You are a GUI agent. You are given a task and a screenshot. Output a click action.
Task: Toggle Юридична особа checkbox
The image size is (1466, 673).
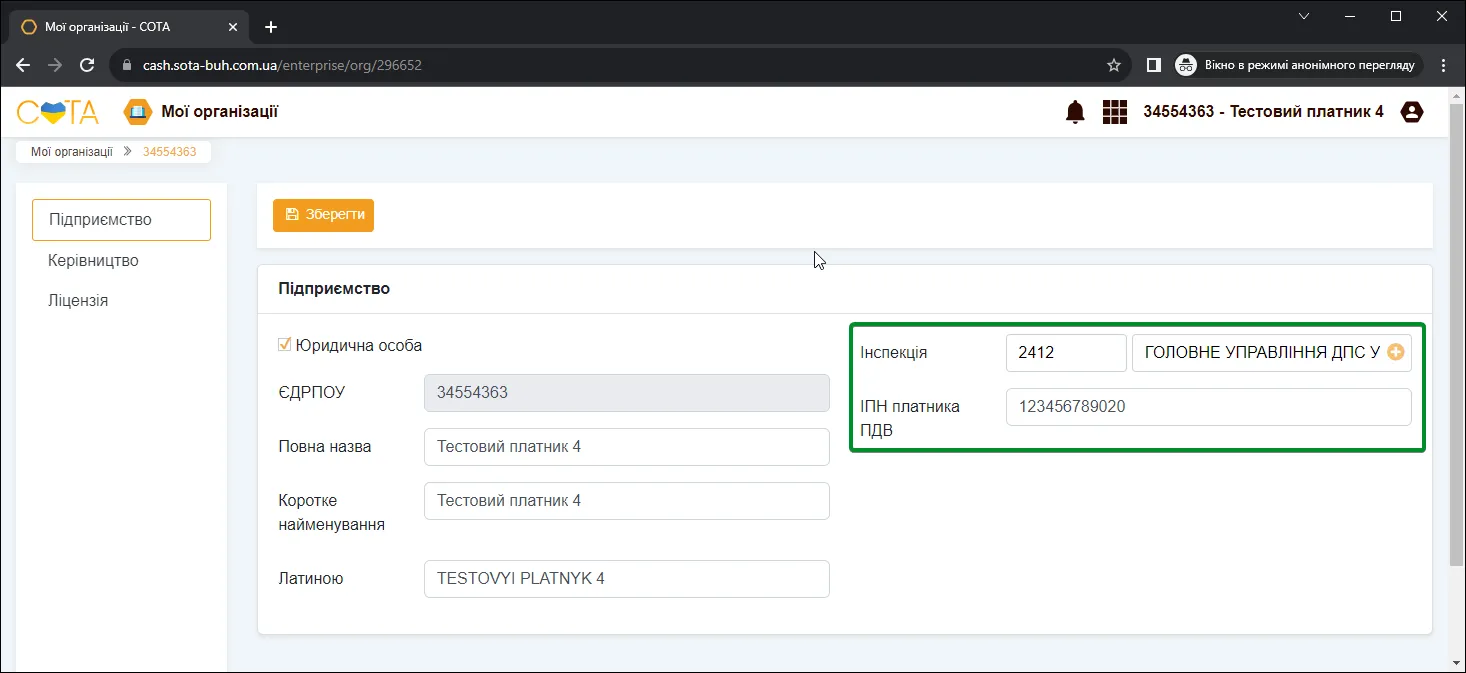pyautogui.click(x=285, y=344)
